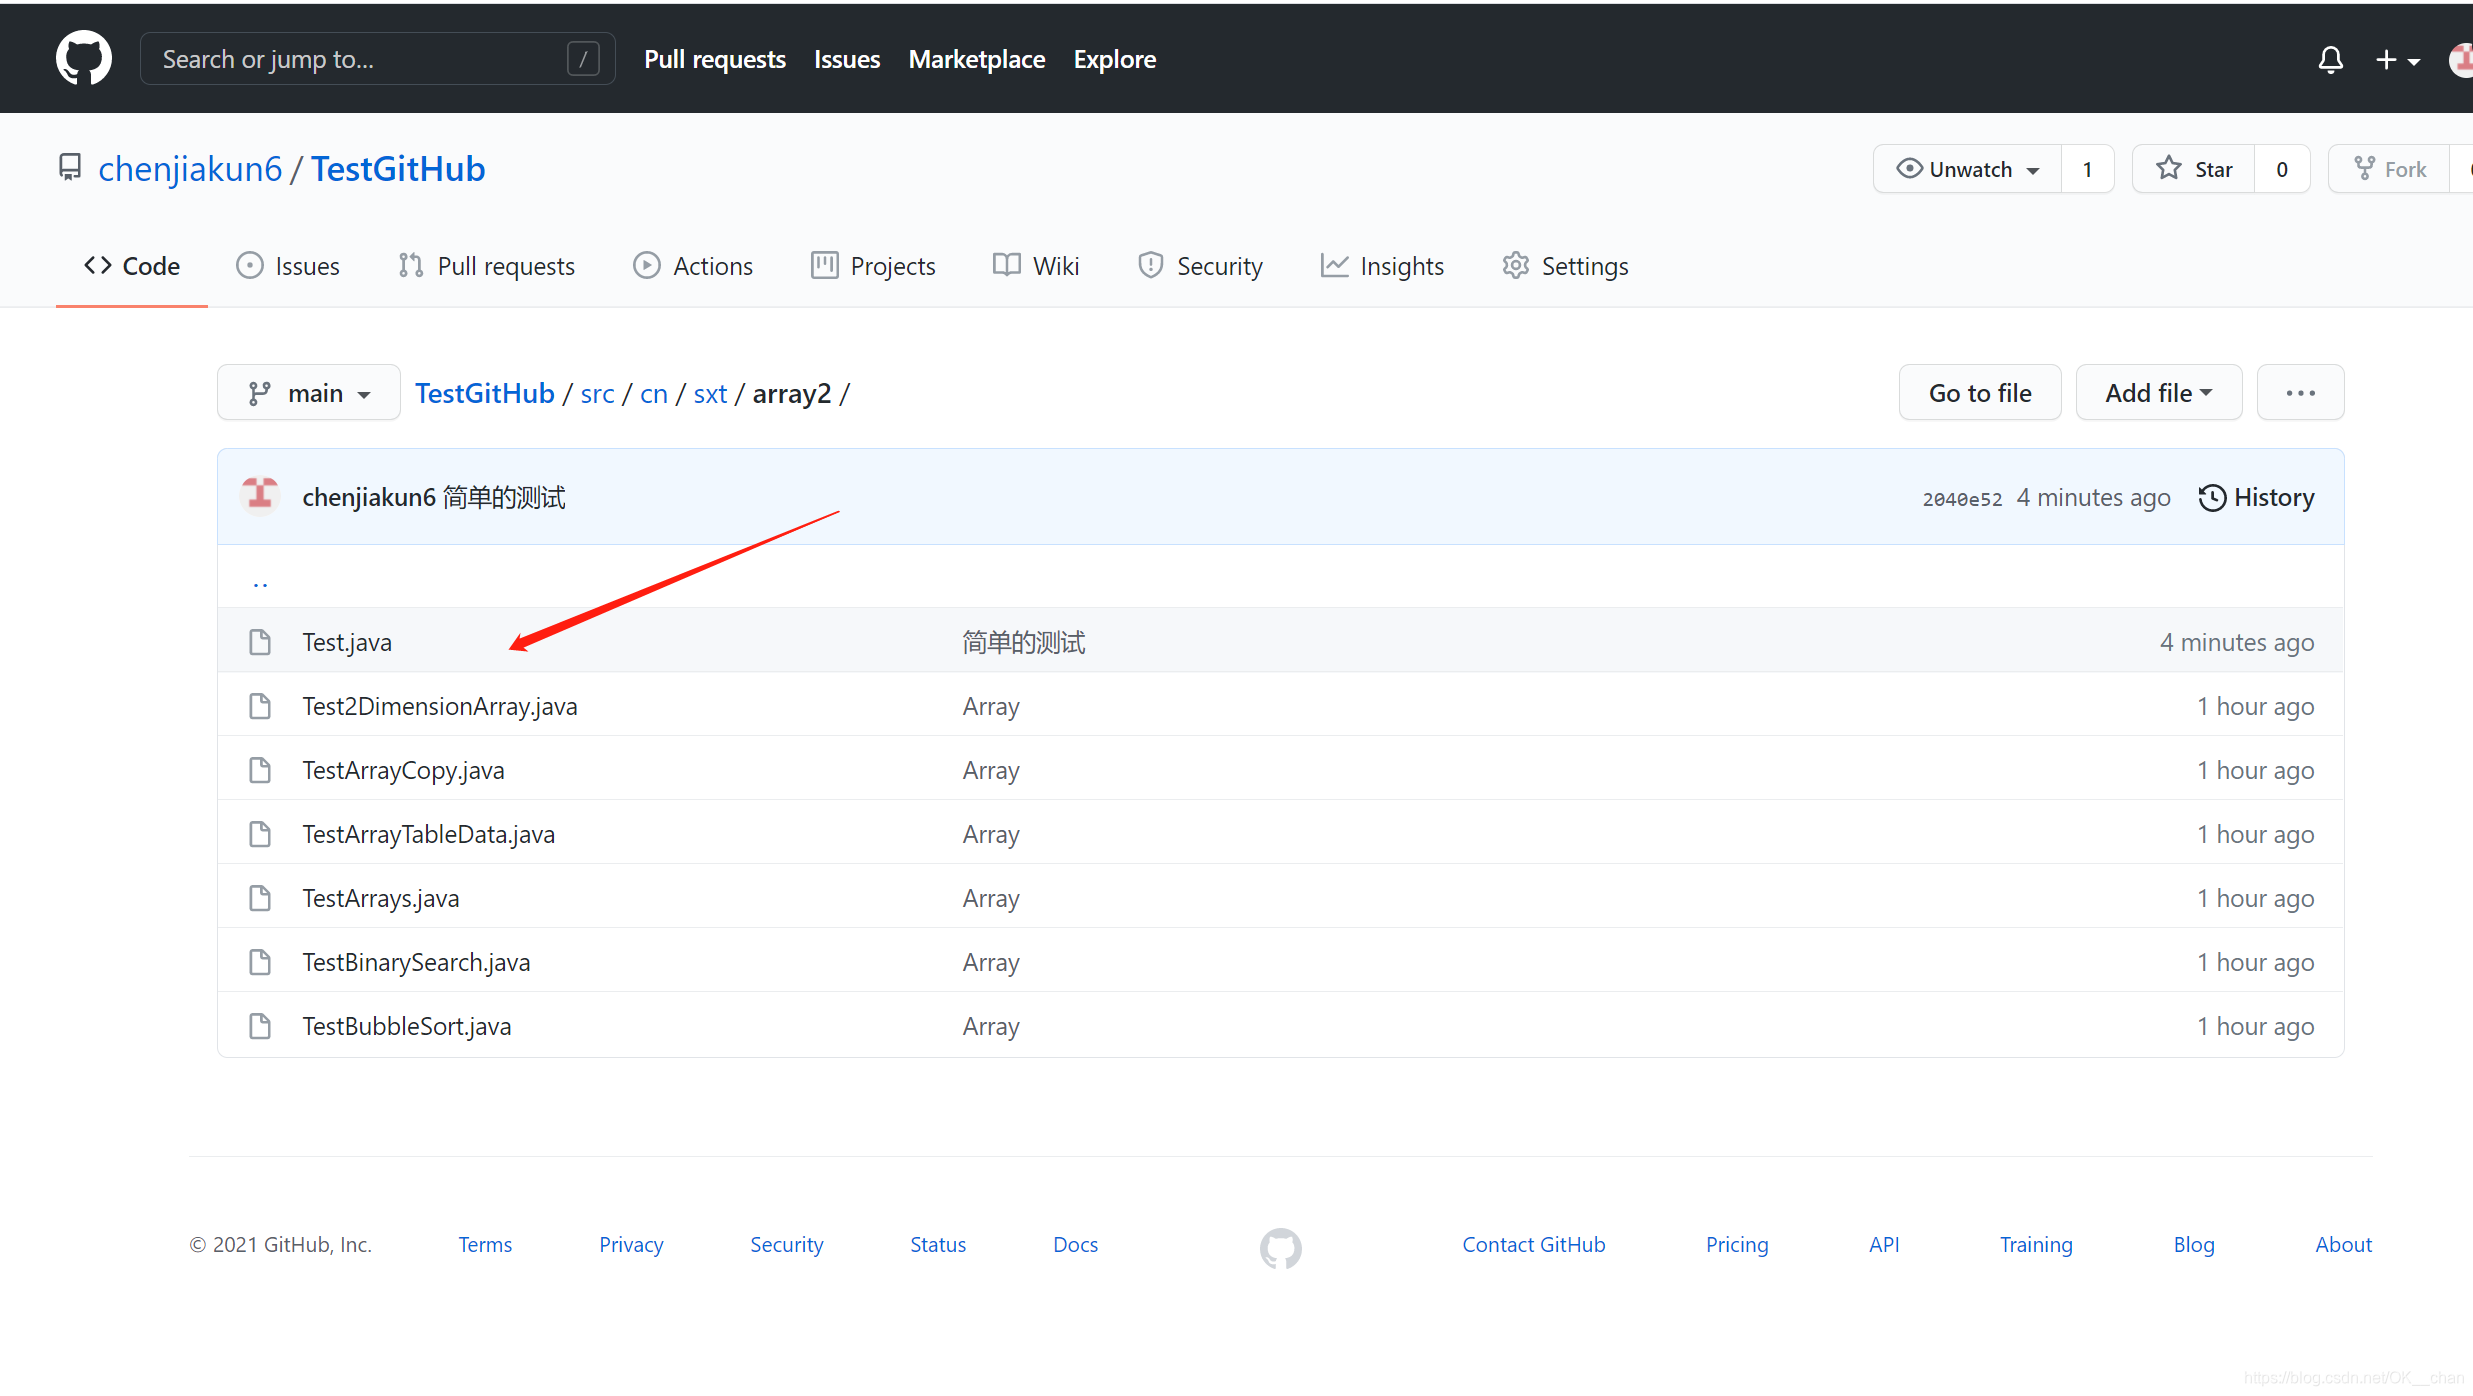This screenshot has height=1396, width=2473.
Task: Click the footer GitHub logo
Action: point(1280,1247)
